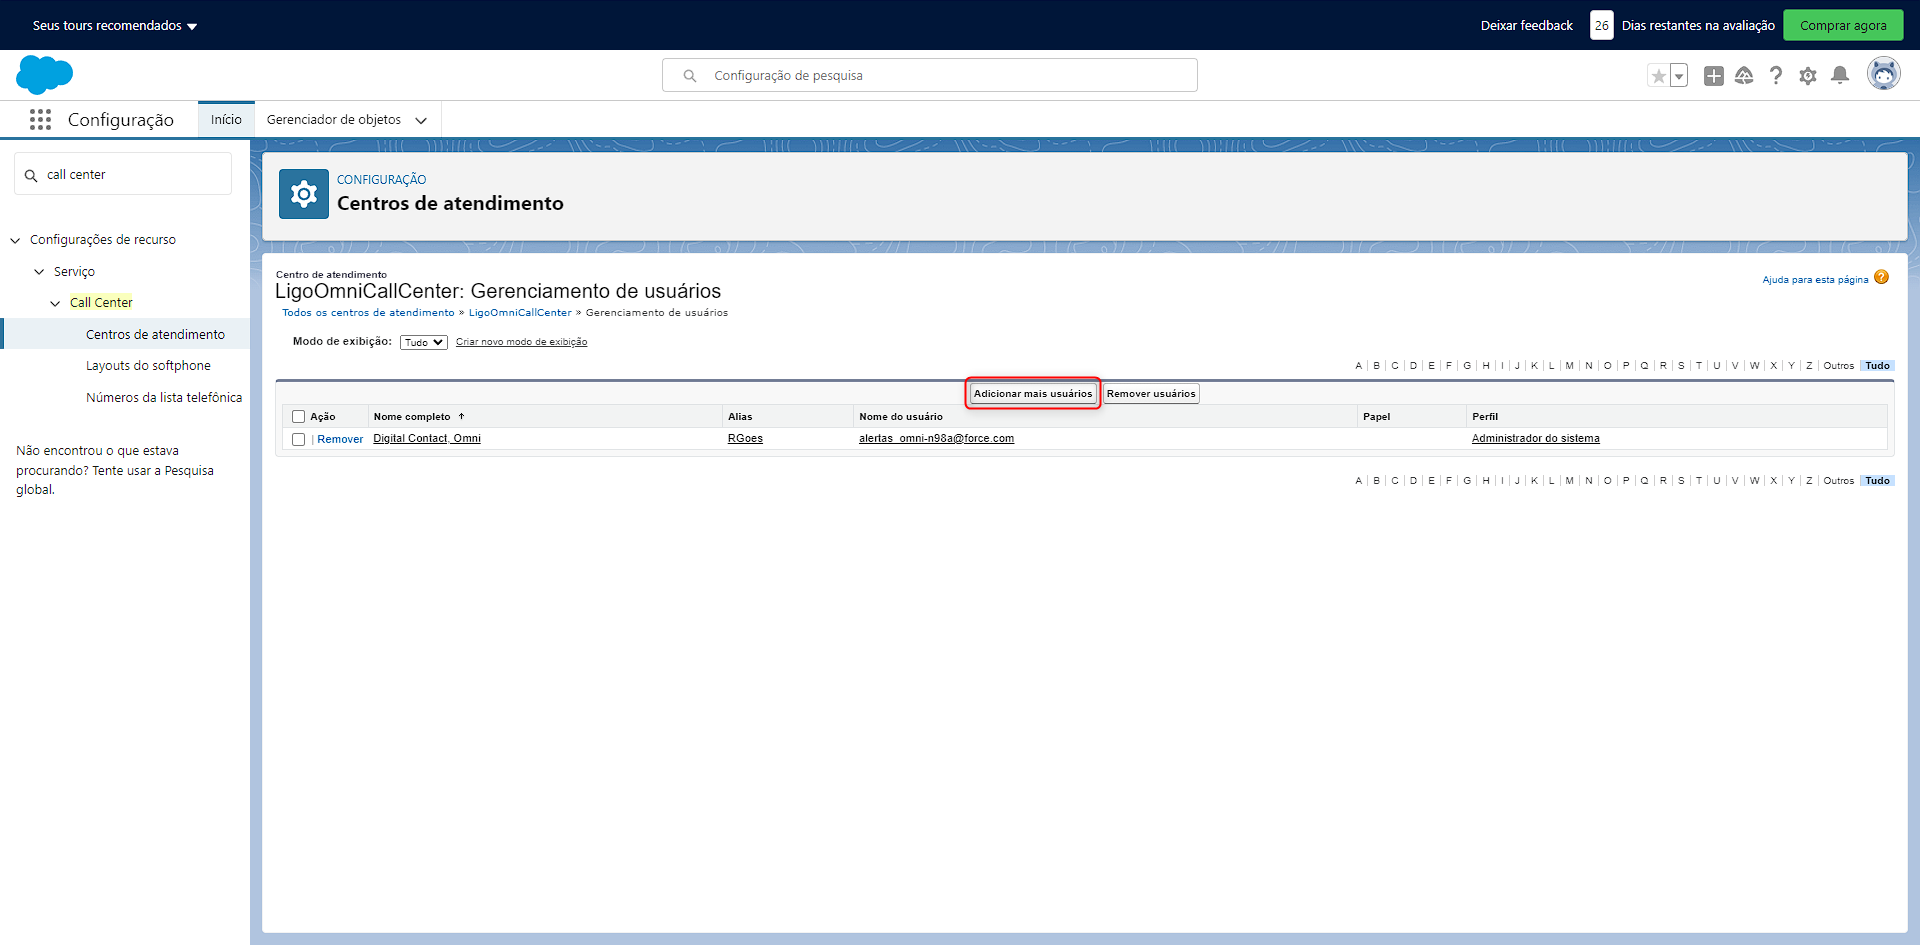Click Adicionar mais usuários button

coord(1033,394)
